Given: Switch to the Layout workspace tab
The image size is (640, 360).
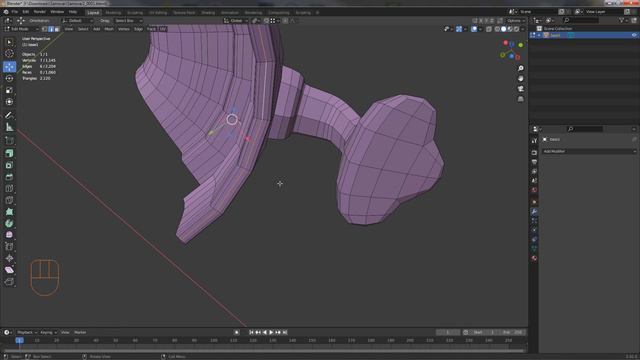Looking at the screenshot, I should pyautogui.click(x=93, y=13).
